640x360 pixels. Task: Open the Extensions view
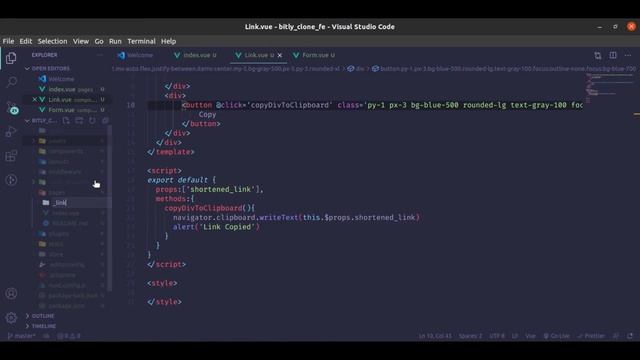pyautogui.click(x=11, y=156)
